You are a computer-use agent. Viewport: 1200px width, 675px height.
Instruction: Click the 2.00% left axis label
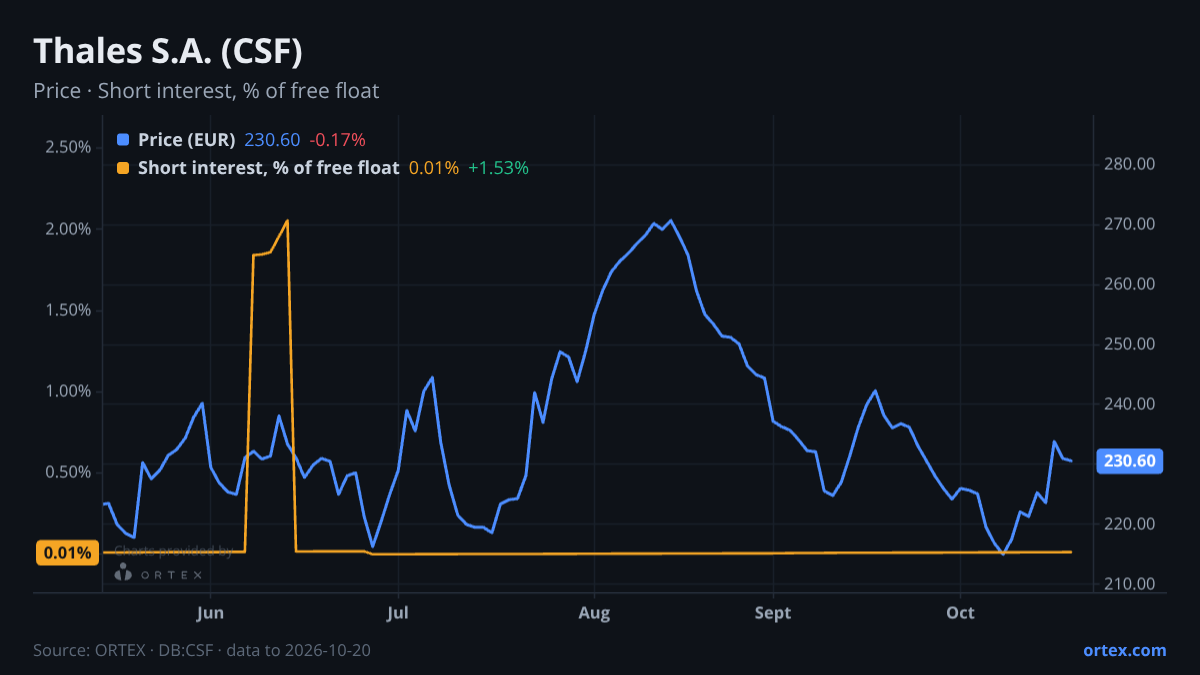pos(68,229)
